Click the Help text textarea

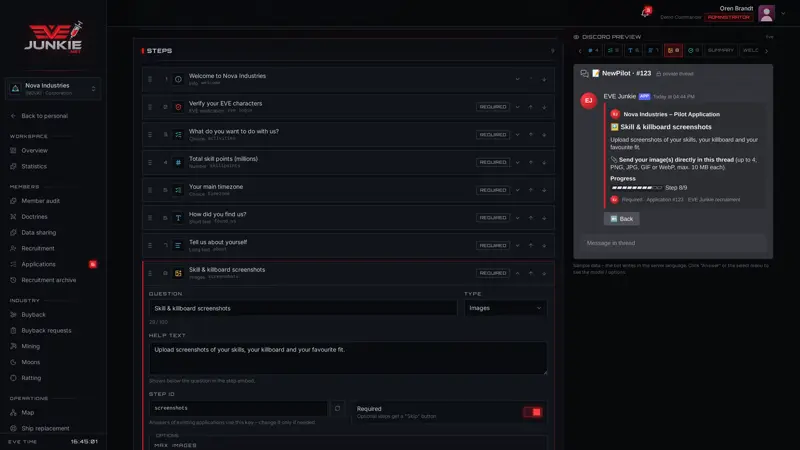(x=348, y=358)
